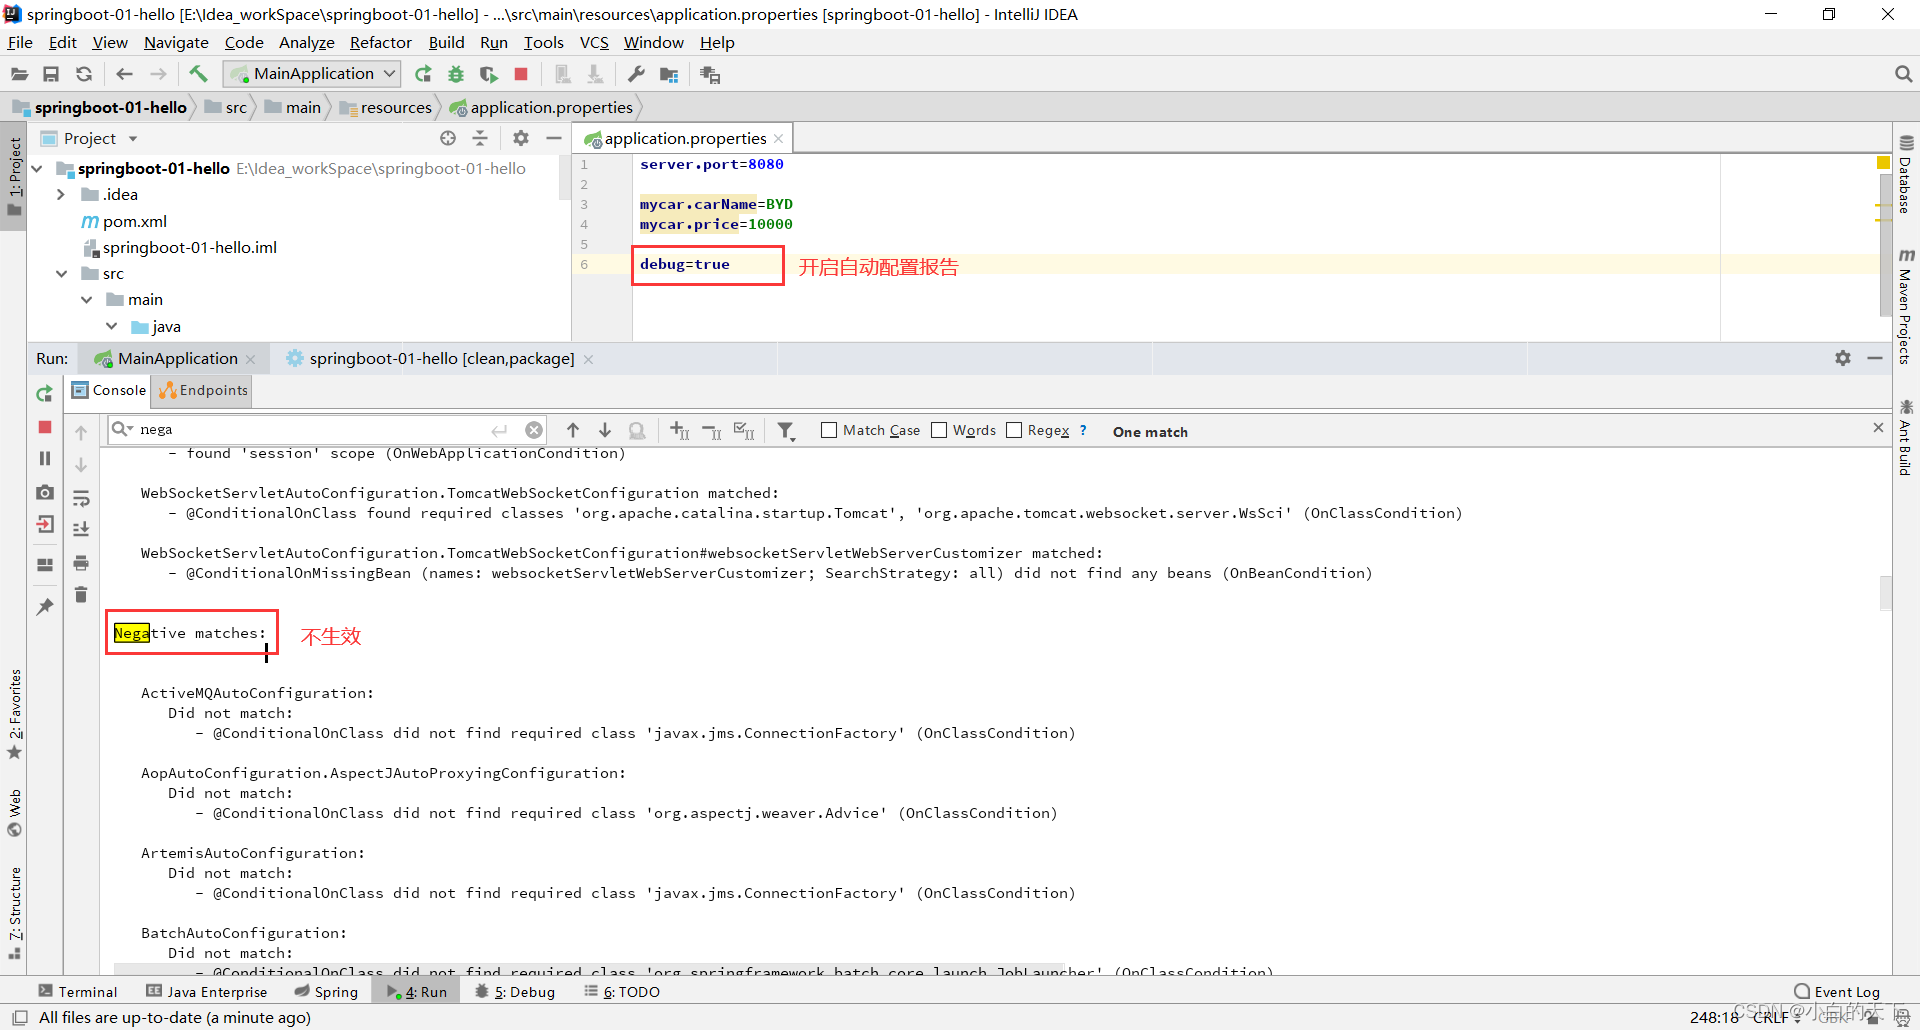Viewport: 1920px width, 1030px height.
Task: Toggle soft-wrap in console
Action: [x=81, y=498]
